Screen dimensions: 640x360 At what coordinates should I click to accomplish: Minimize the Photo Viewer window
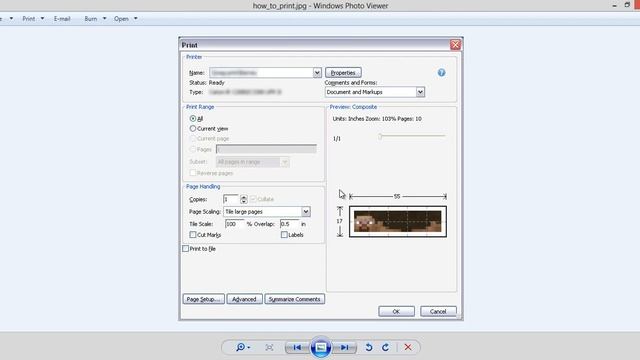coord(615,5)
